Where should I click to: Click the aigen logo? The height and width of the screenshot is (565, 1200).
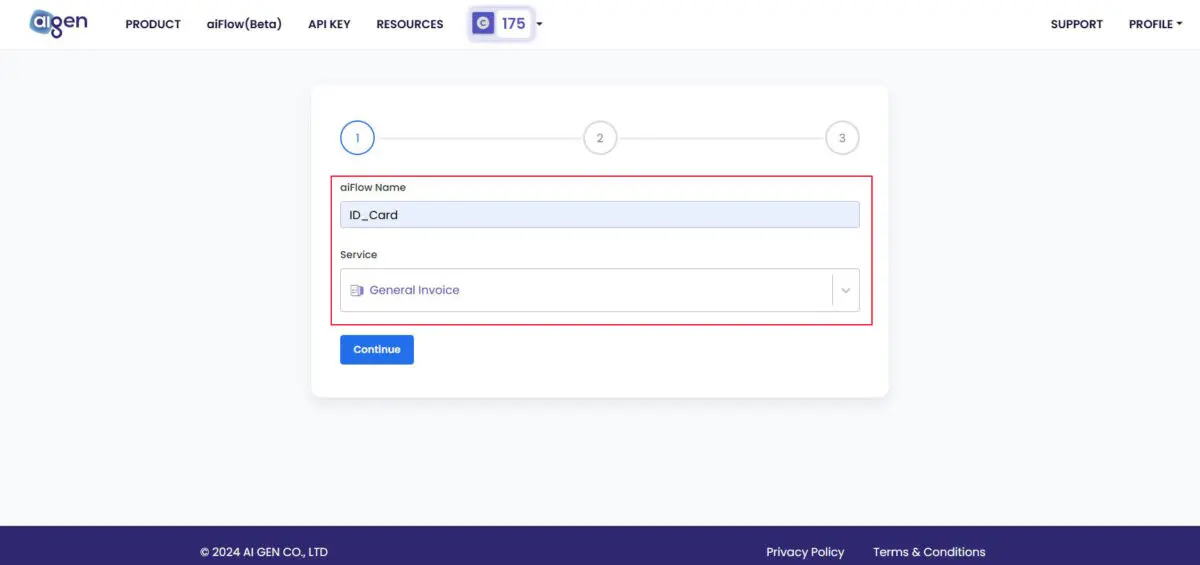(x=58, y=23)
